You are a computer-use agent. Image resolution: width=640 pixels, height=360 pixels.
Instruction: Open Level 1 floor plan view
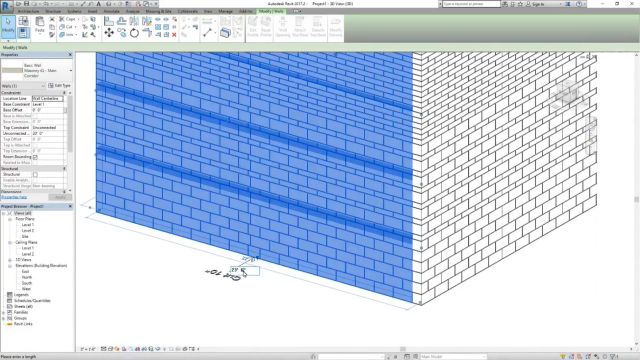click(28, 225)
